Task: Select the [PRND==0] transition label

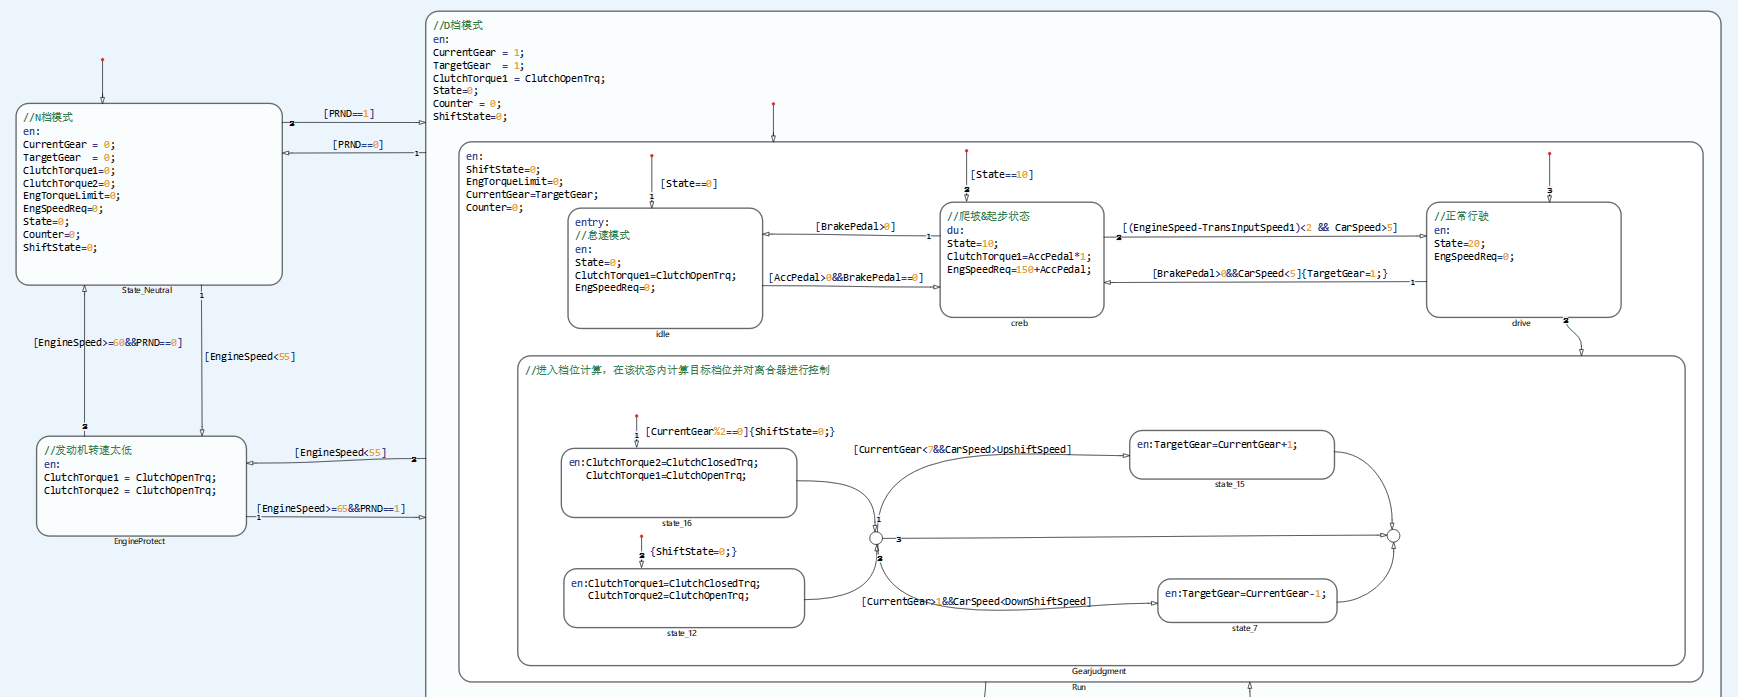Action: tap(357, 145)
